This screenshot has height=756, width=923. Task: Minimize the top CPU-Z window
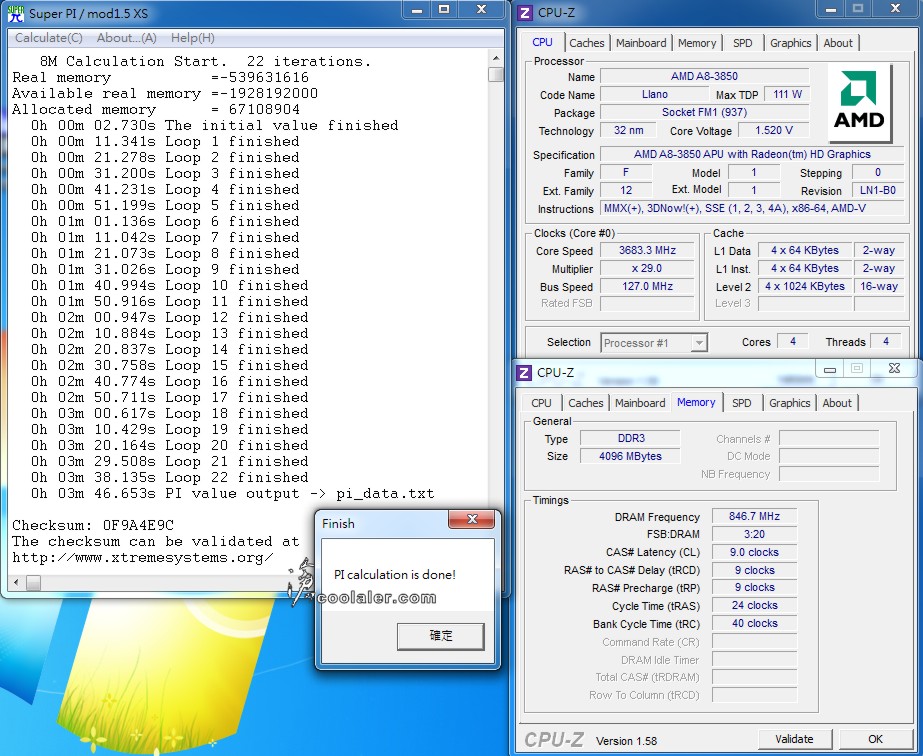coord(831,9)
